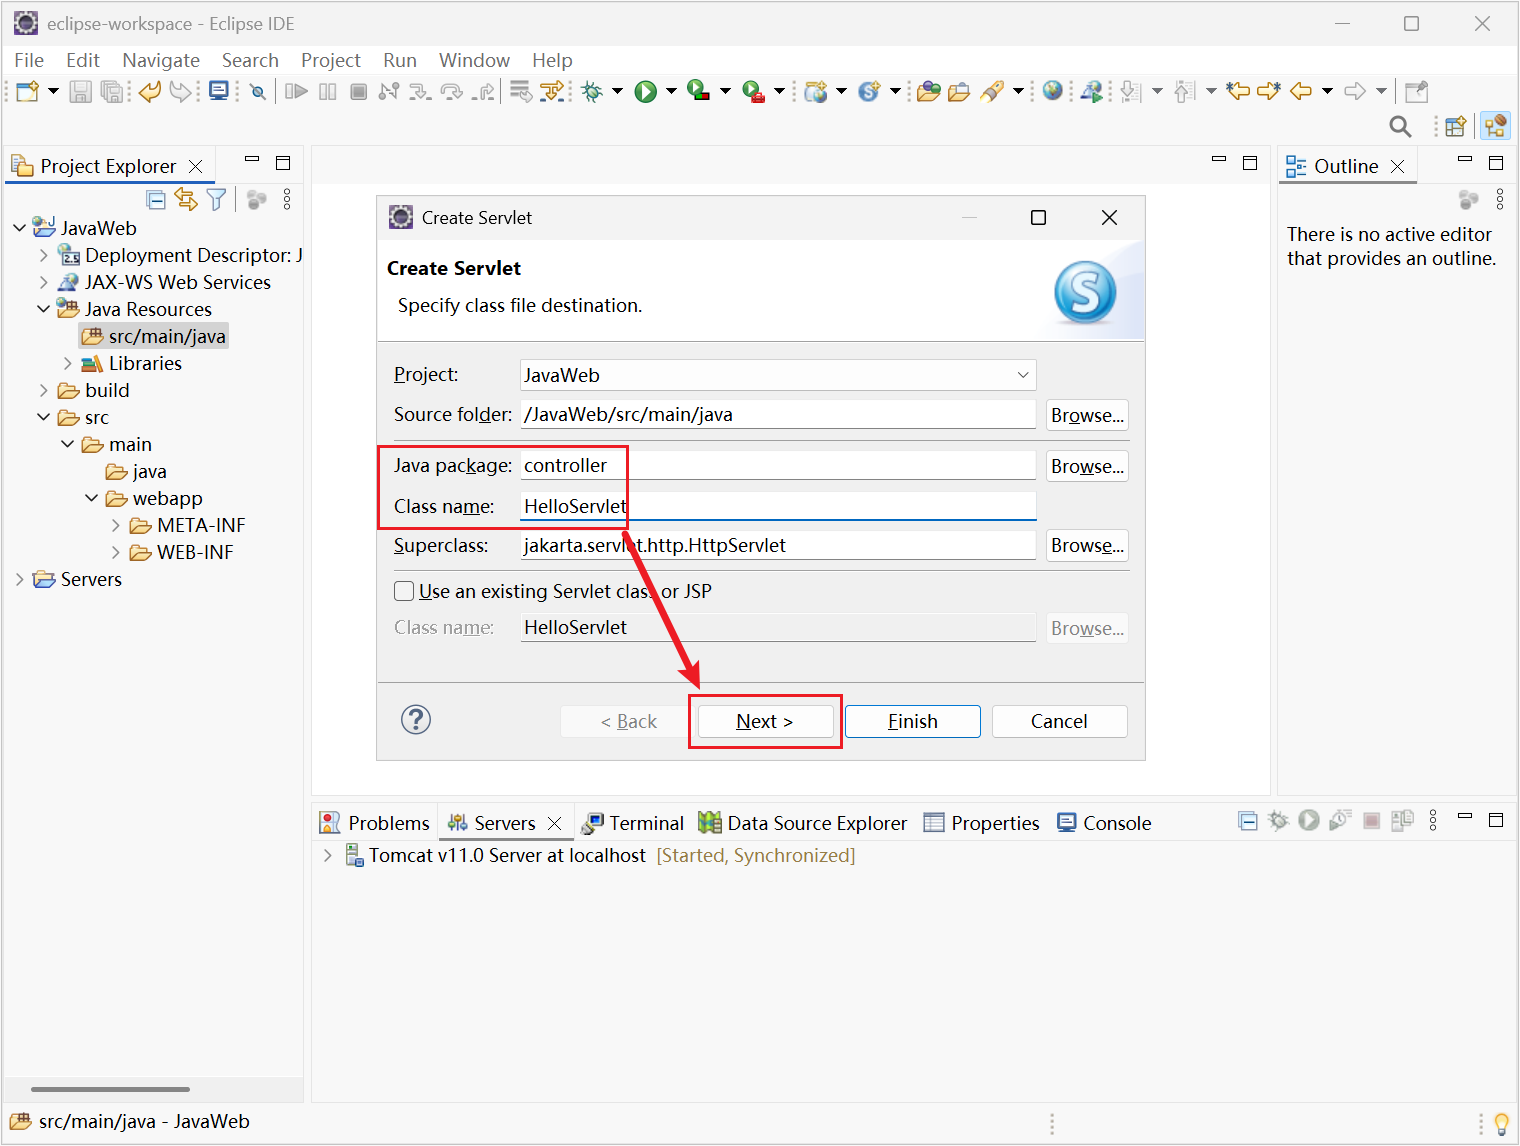Click Skip All Breakpoints icon
Image resolution: width=1520 pixels, height=1146 pixels.
pos(258,92)
